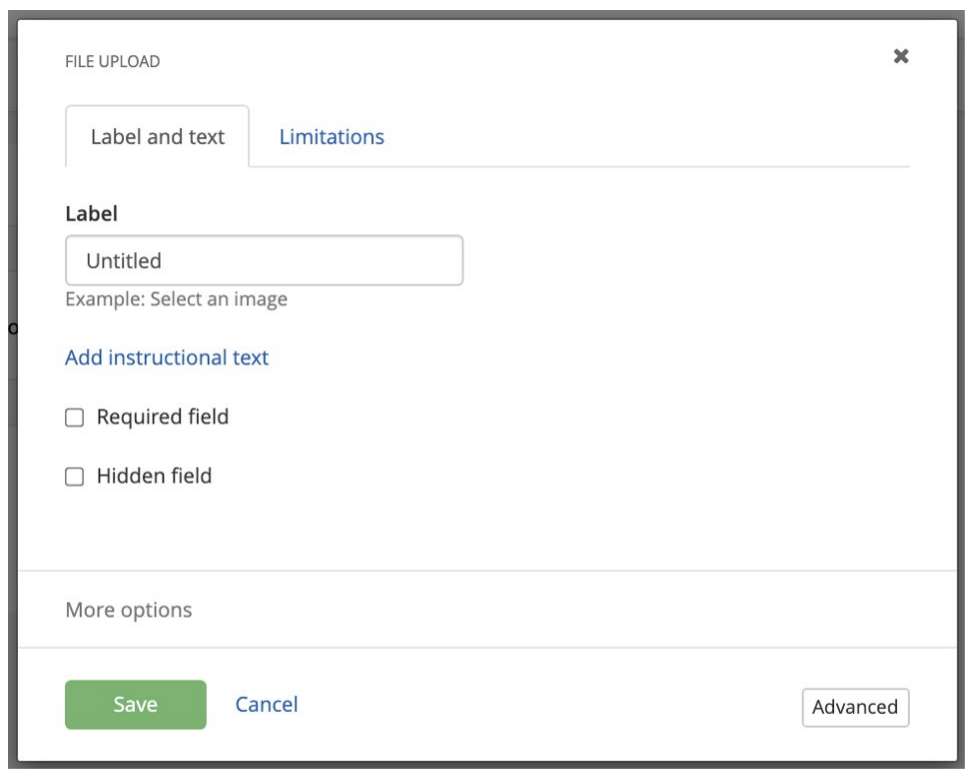Expand the More options section
The height and width of the screenshot is (778, 970).
128,609
